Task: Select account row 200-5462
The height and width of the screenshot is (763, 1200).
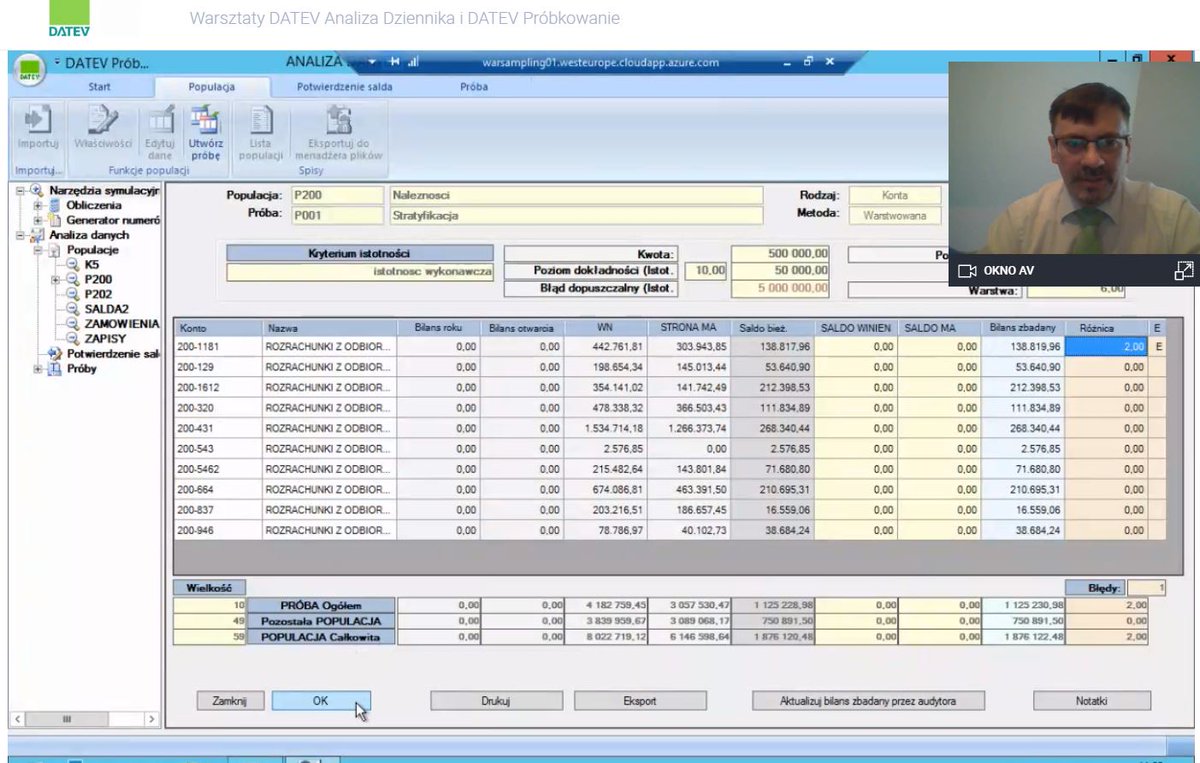Action: (x=668, y=469)
